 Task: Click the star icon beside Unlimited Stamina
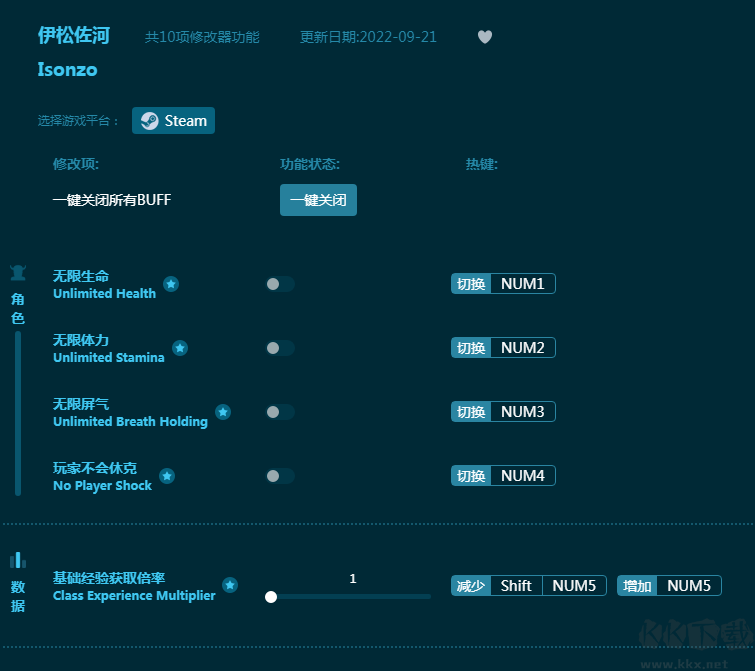(x=180, y=348)
